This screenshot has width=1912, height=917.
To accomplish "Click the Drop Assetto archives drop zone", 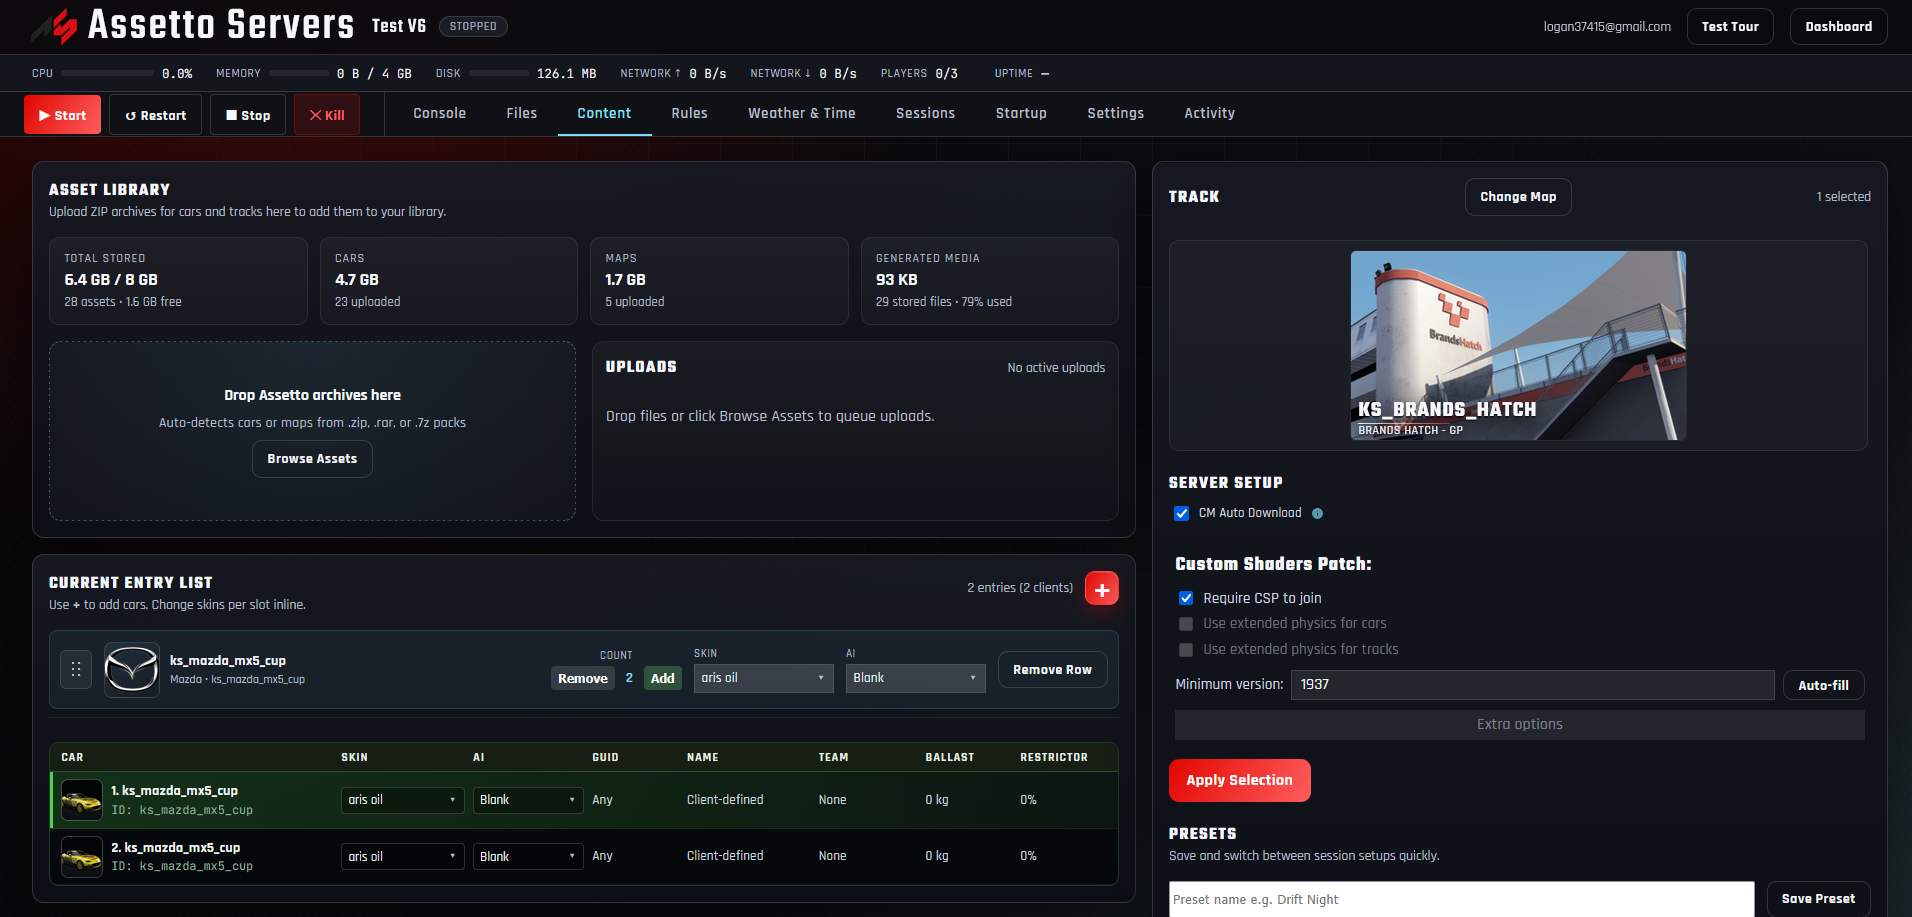I will pyautogui.click(x=312, y=431).
